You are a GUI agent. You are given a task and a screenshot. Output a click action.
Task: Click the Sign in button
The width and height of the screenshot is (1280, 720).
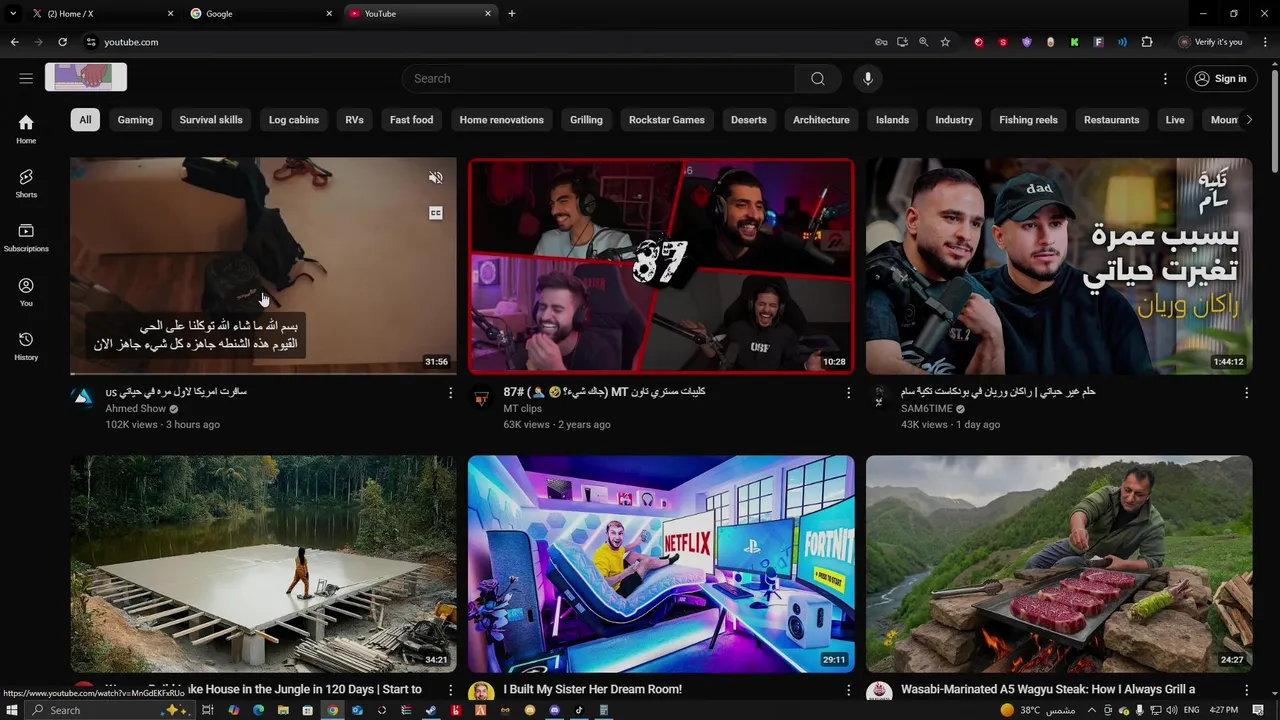pyautogui.click(x=1221, y=79)
